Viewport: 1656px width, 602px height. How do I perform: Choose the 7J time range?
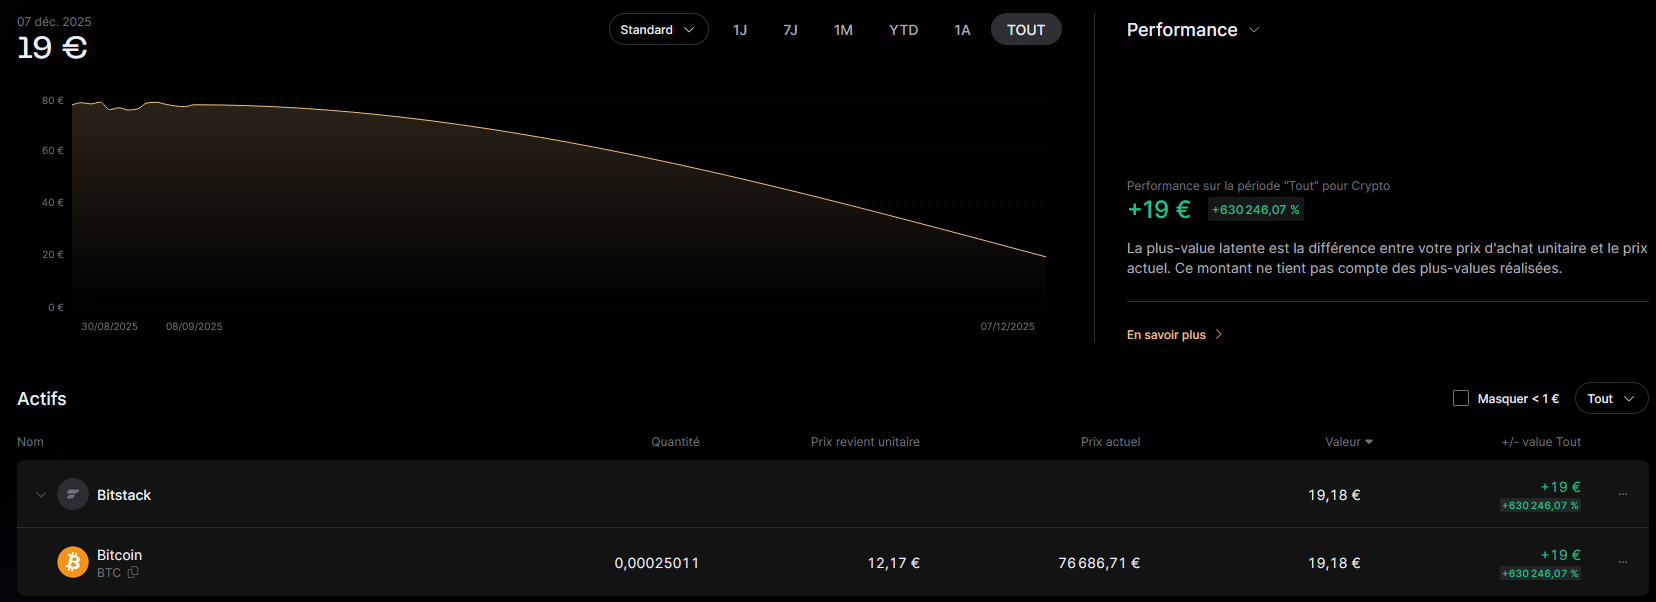(790, 30)
